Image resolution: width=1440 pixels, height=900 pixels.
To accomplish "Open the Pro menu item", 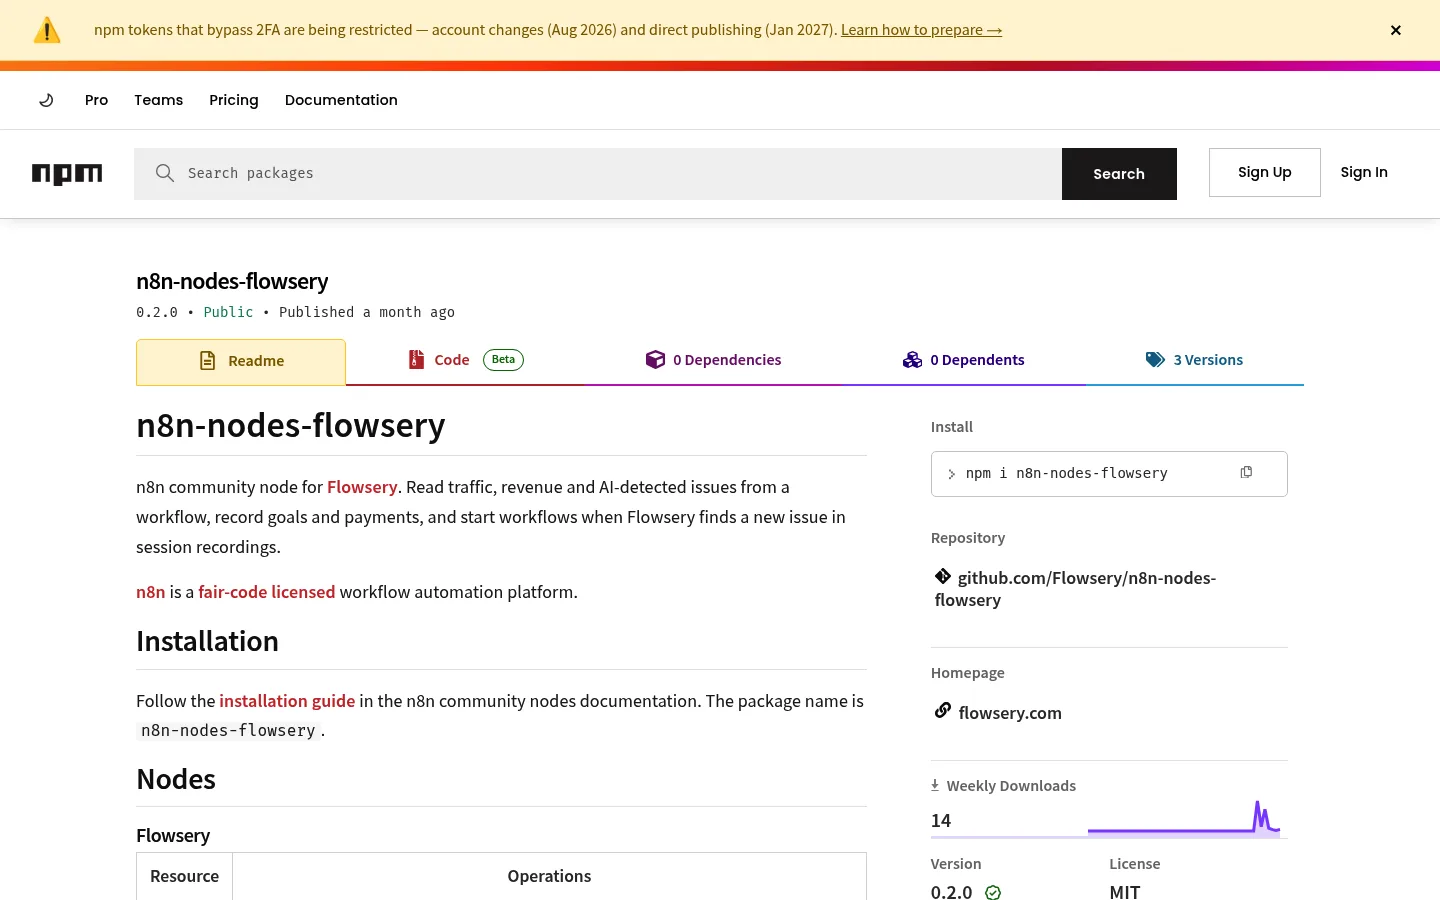I will pyautogui.click(x=96, y=100).
